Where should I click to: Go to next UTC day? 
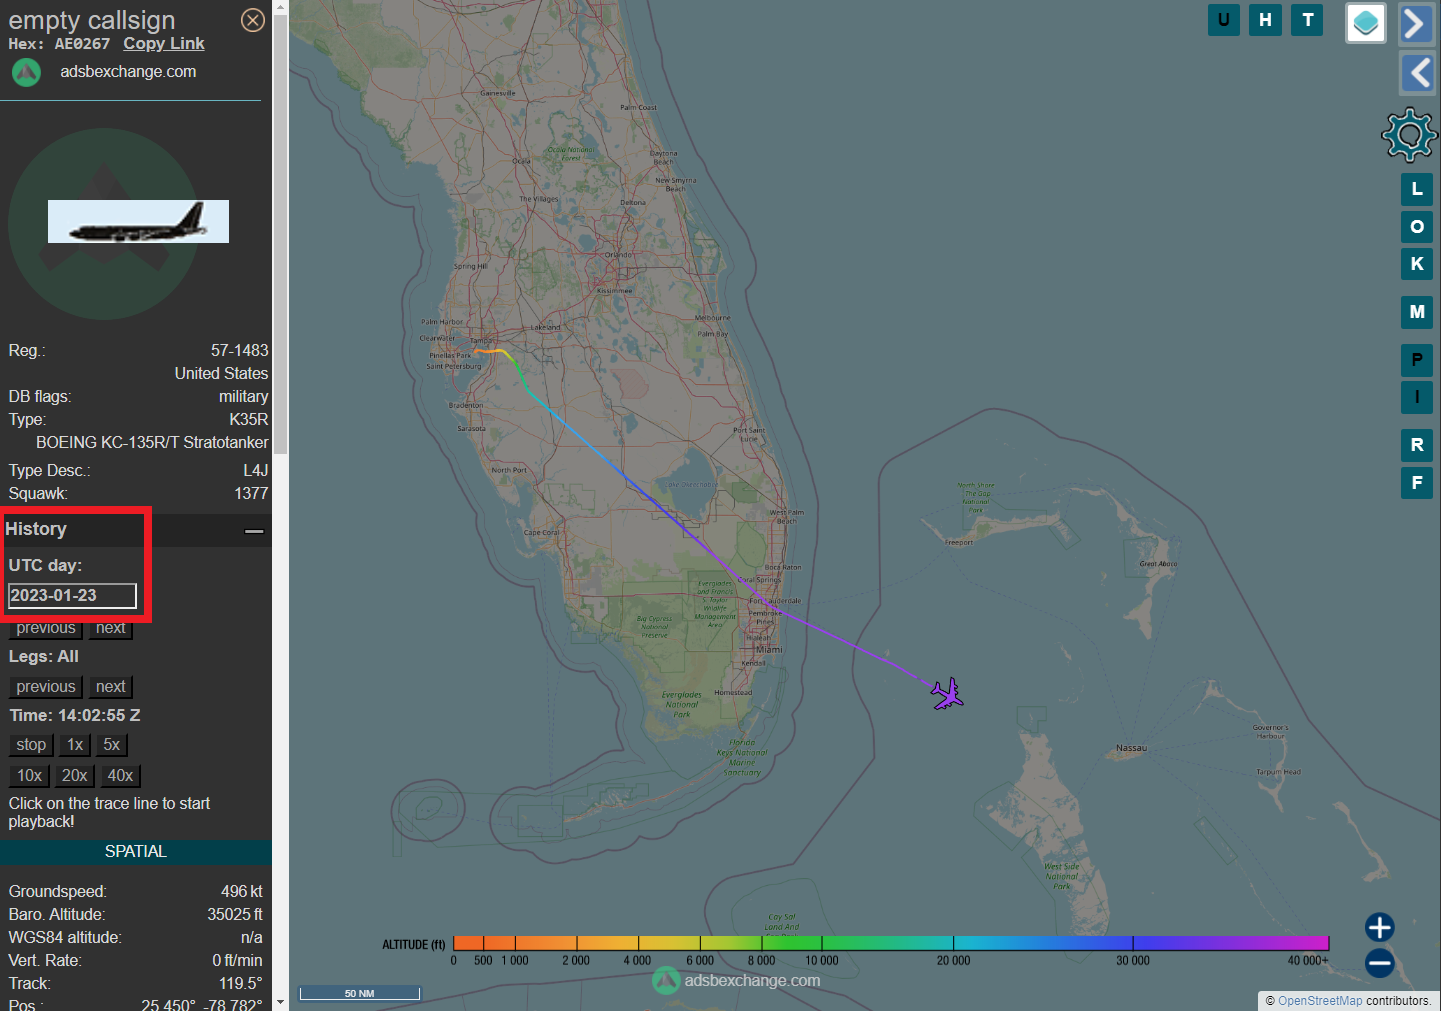pyautogui.click(x=111, y=628)
